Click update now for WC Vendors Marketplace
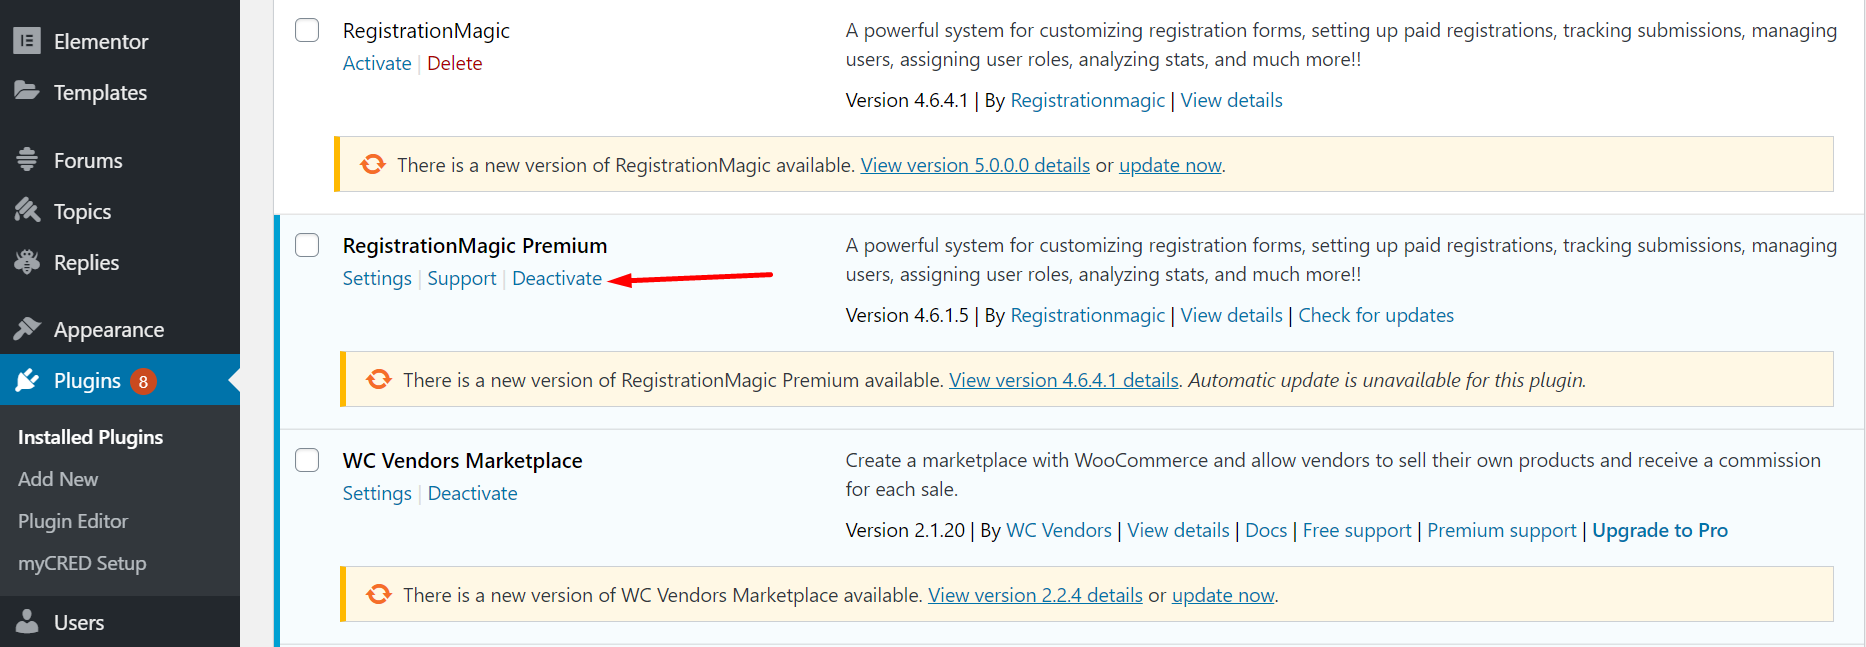Screen dimensions: 1866x647 [x=1223, y=595]
